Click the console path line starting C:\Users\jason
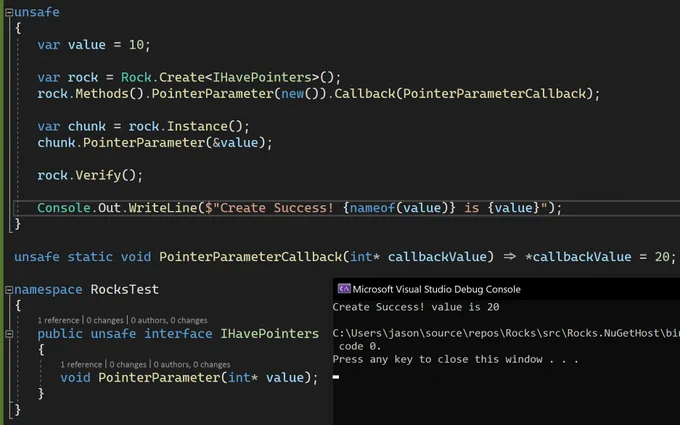 (506, 333)
